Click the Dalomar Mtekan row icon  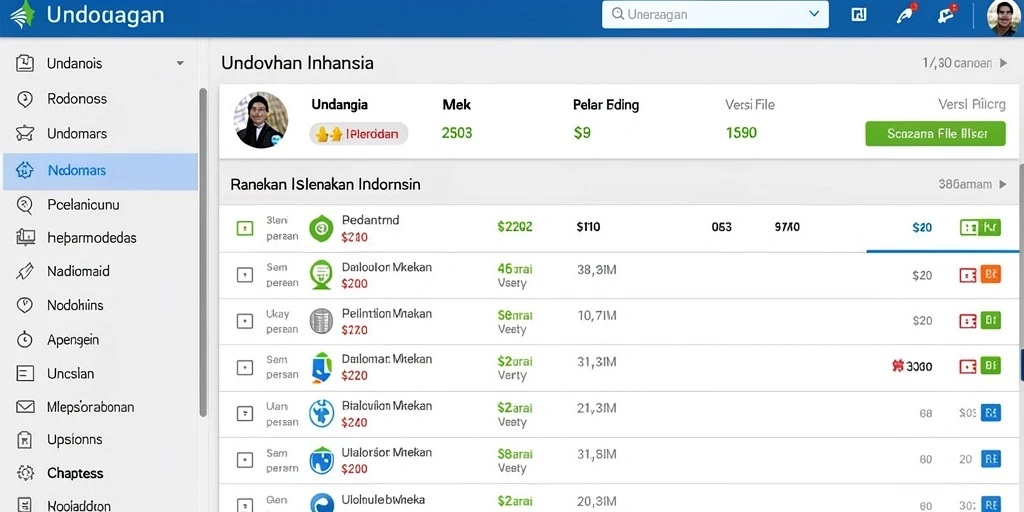321,367
